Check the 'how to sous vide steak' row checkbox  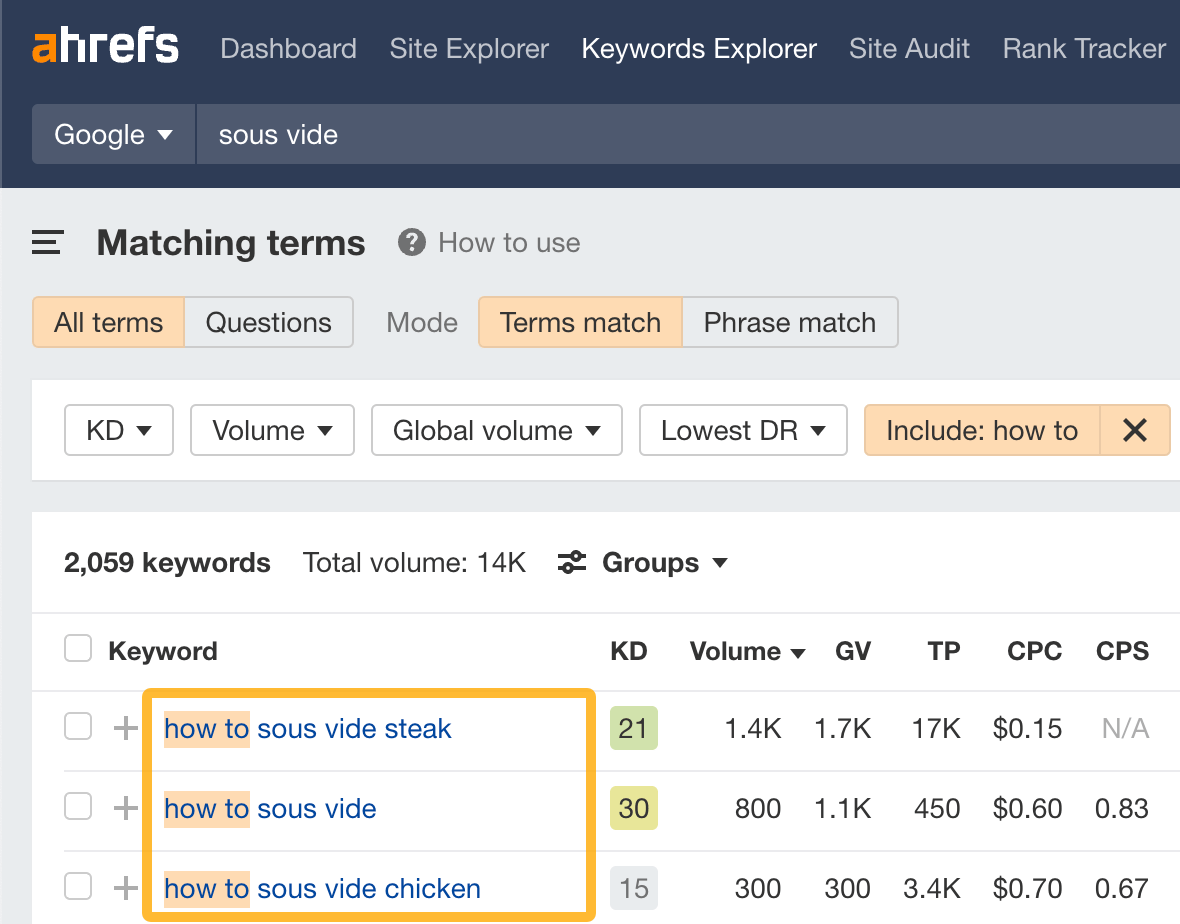[x=77, y=729]
